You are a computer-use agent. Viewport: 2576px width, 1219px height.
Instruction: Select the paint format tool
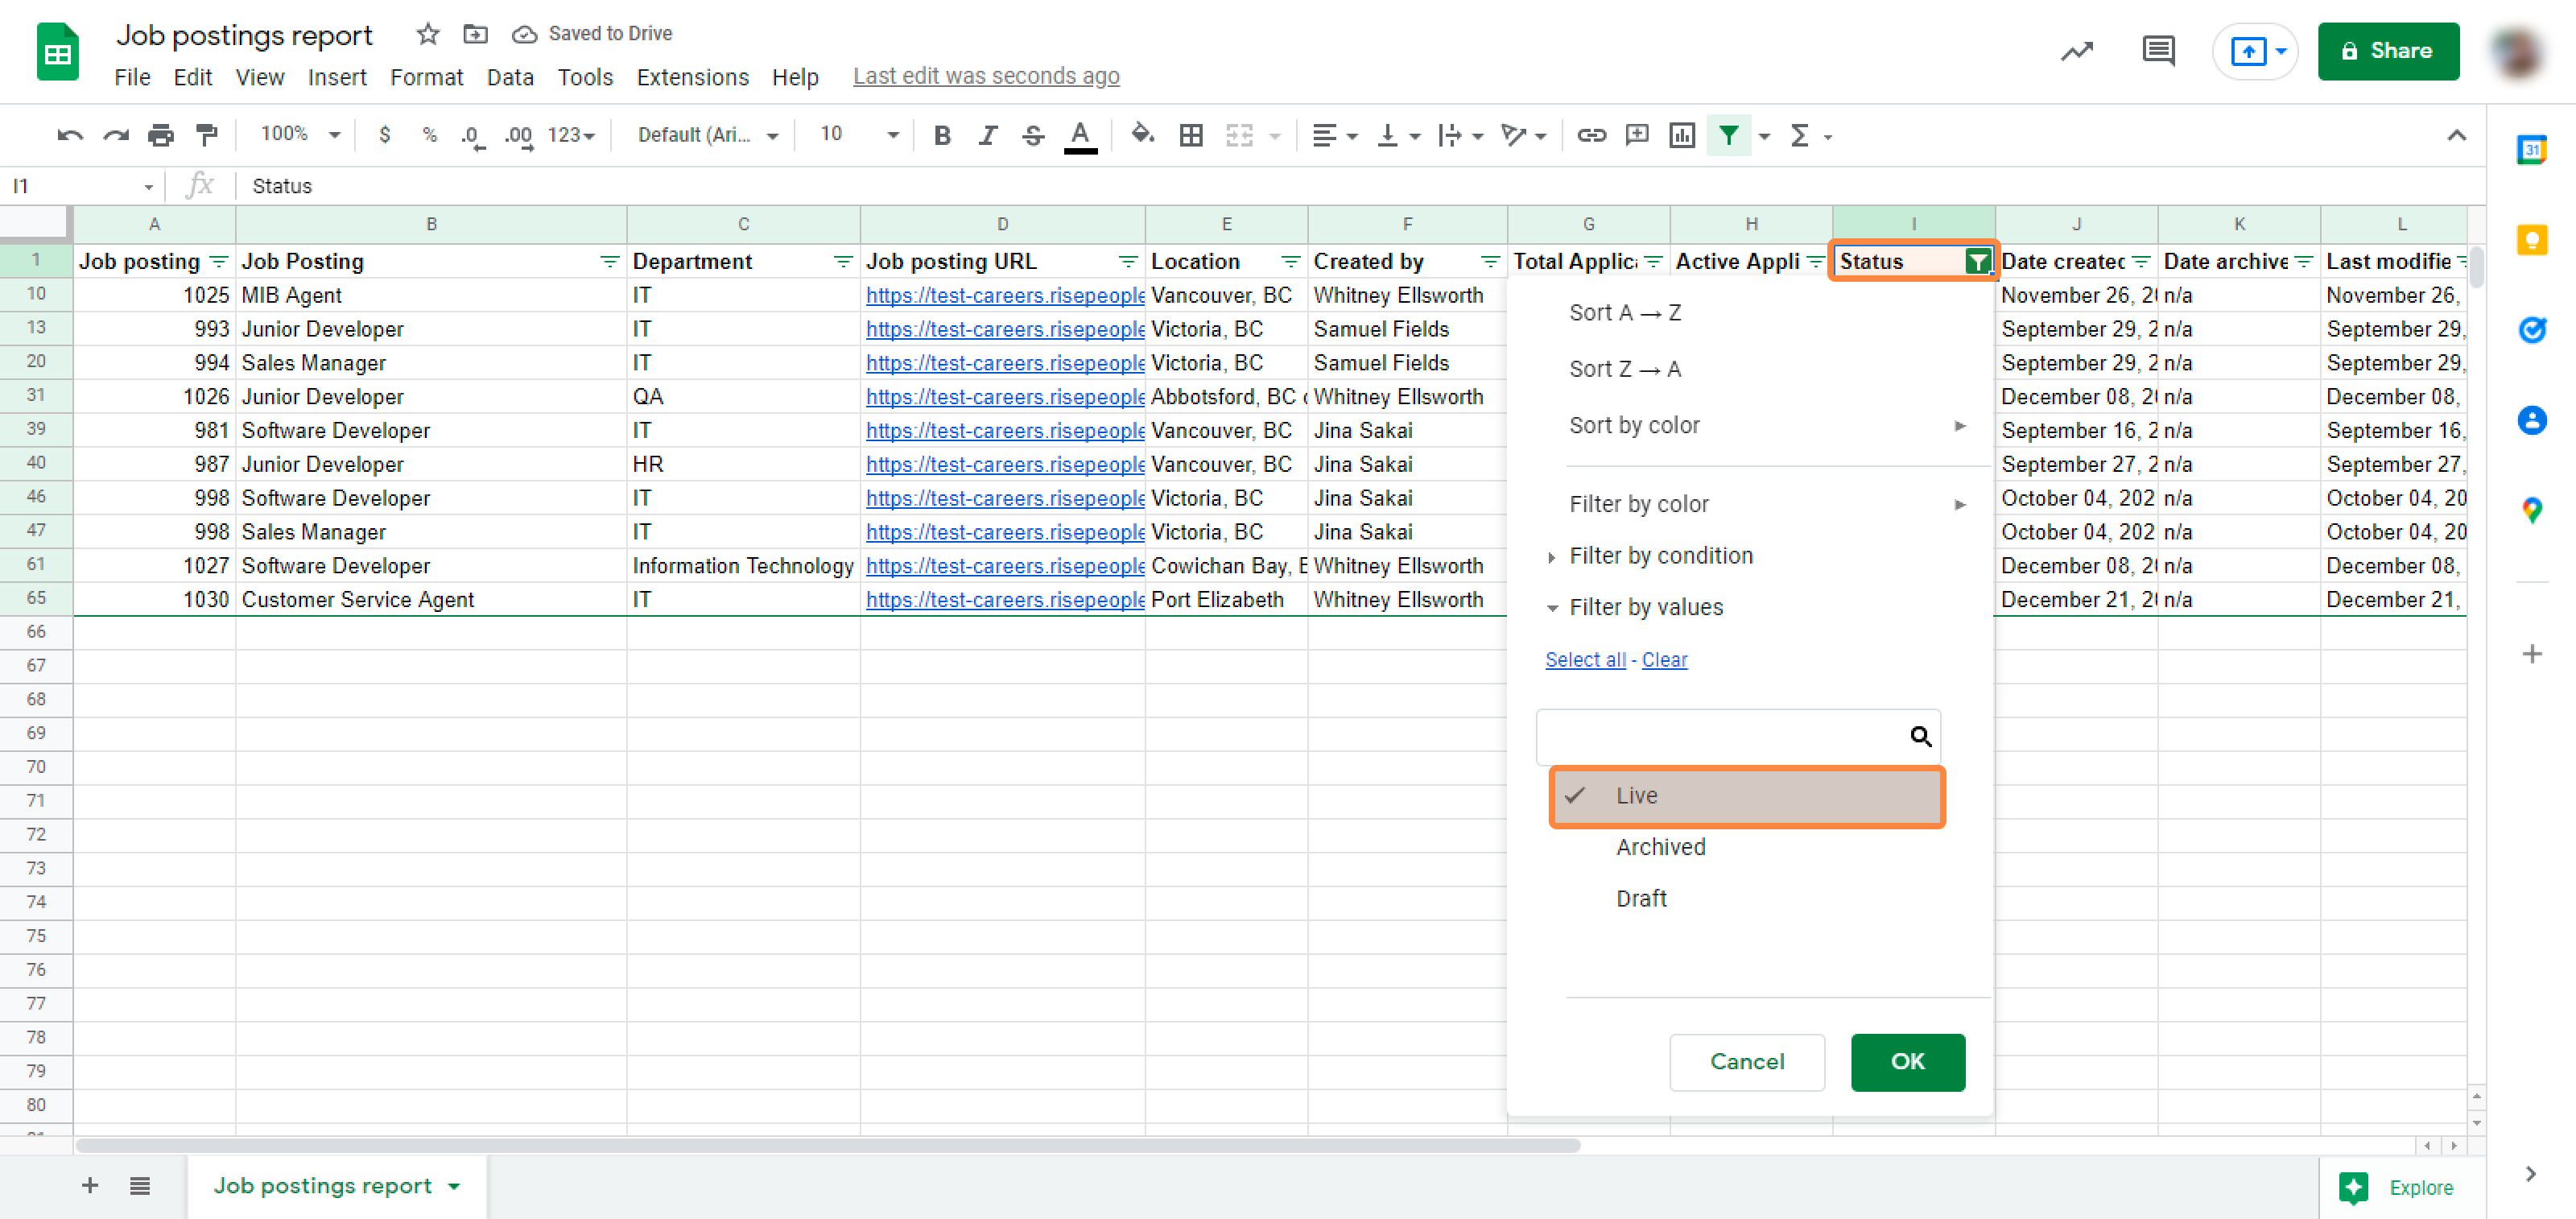(207, 135)
